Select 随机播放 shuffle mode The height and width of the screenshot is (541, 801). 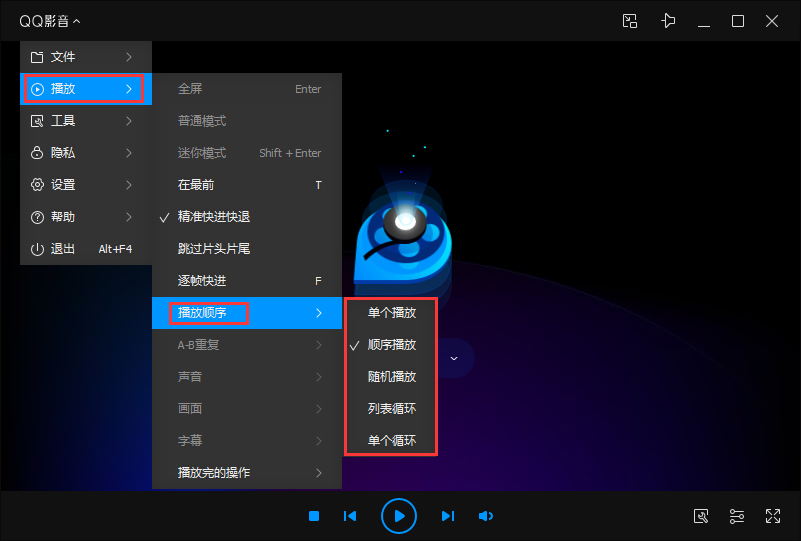click(391, 377)
